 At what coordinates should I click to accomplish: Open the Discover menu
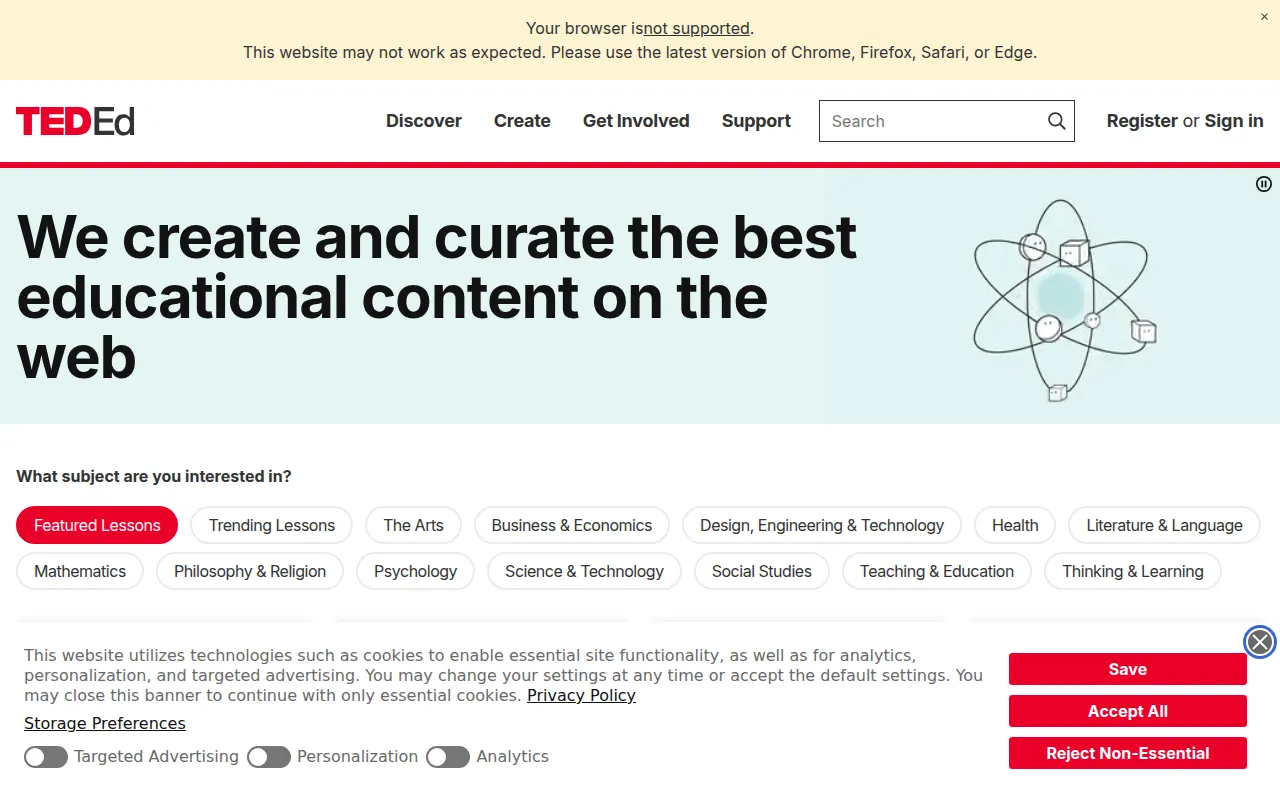[x=424, y=121]
